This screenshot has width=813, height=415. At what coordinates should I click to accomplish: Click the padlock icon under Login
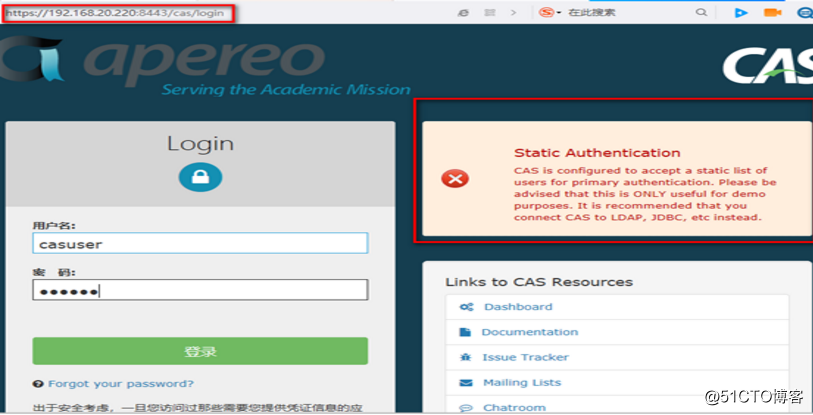(x=201, y=177)
